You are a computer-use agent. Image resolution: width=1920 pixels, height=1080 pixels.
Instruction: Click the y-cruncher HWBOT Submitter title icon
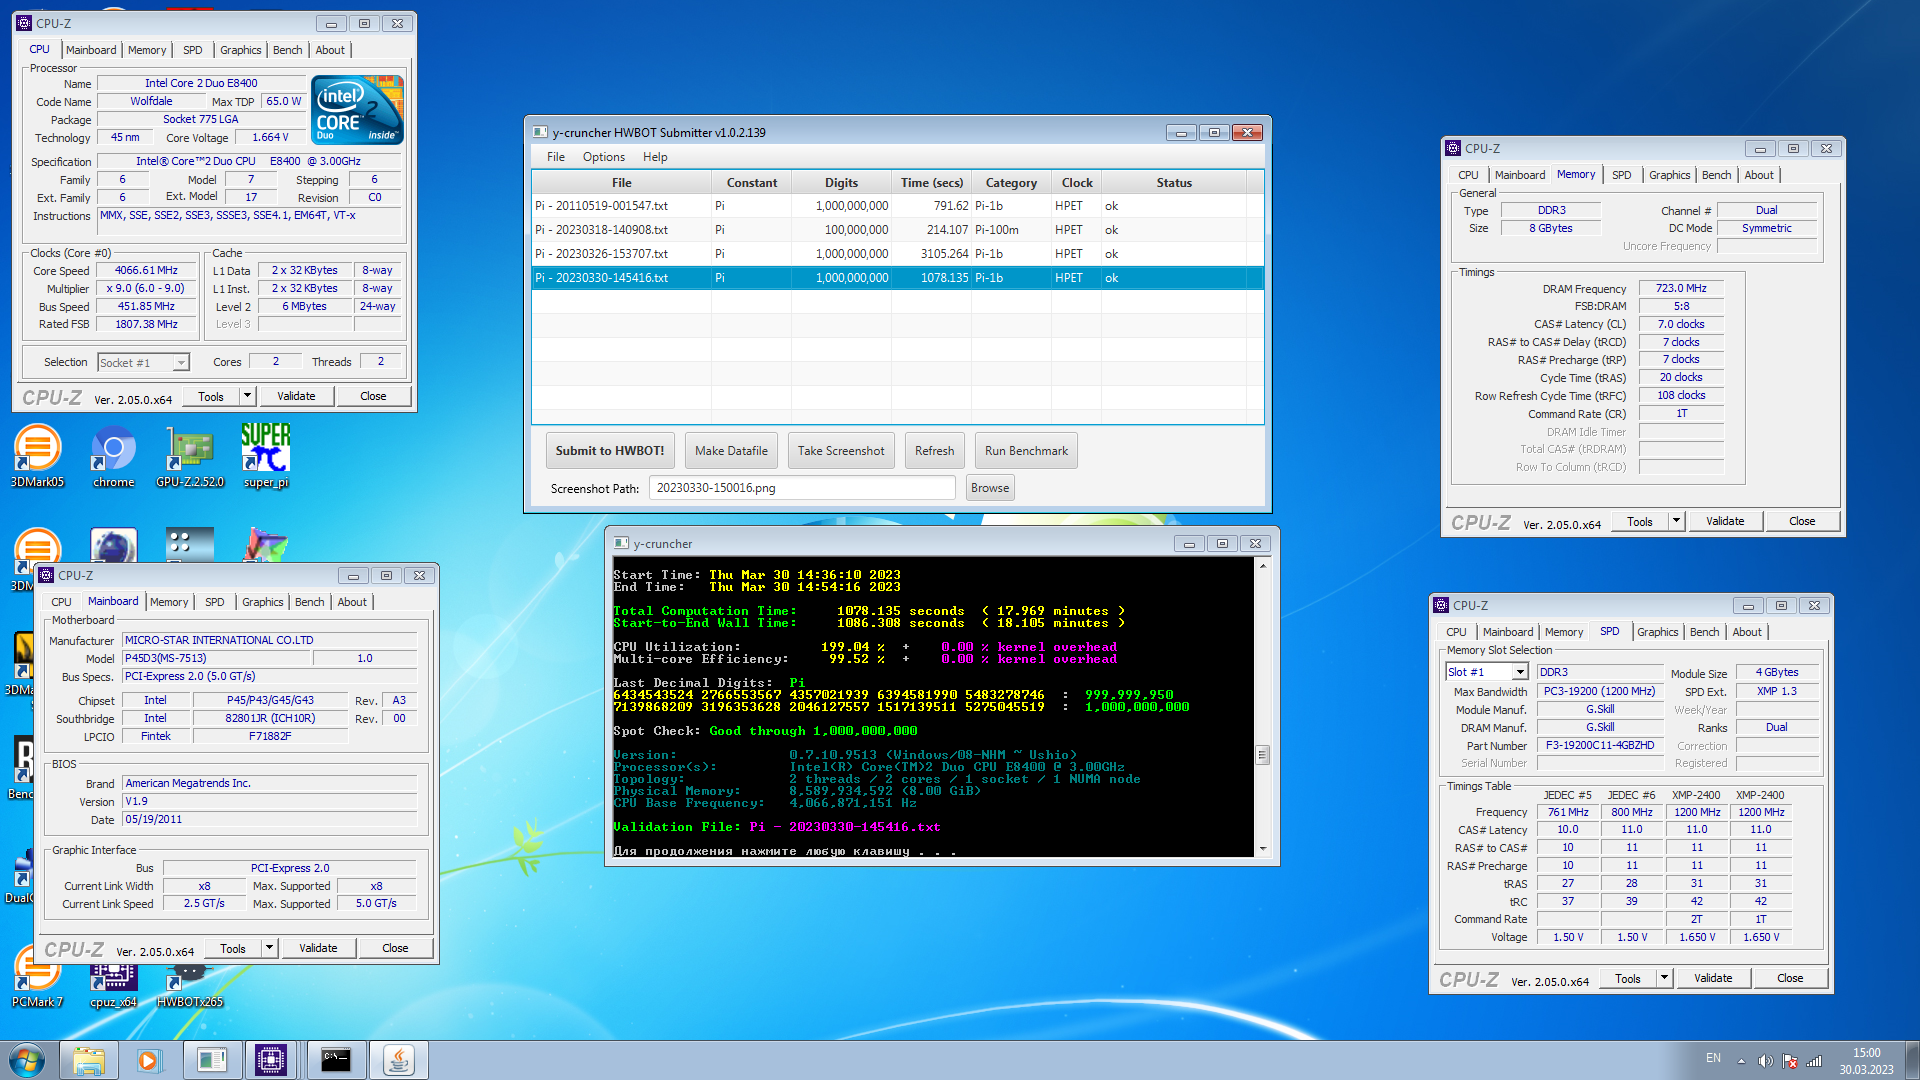540,132
